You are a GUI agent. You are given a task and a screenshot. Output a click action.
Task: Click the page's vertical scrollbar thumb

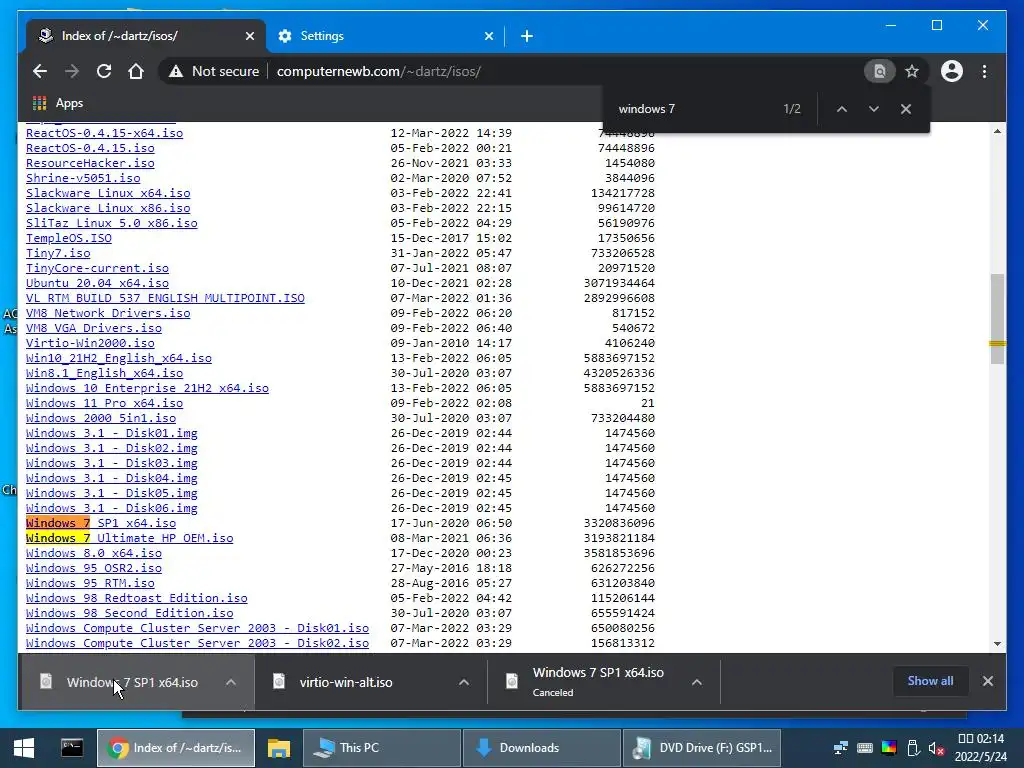[x=997, y=319]
